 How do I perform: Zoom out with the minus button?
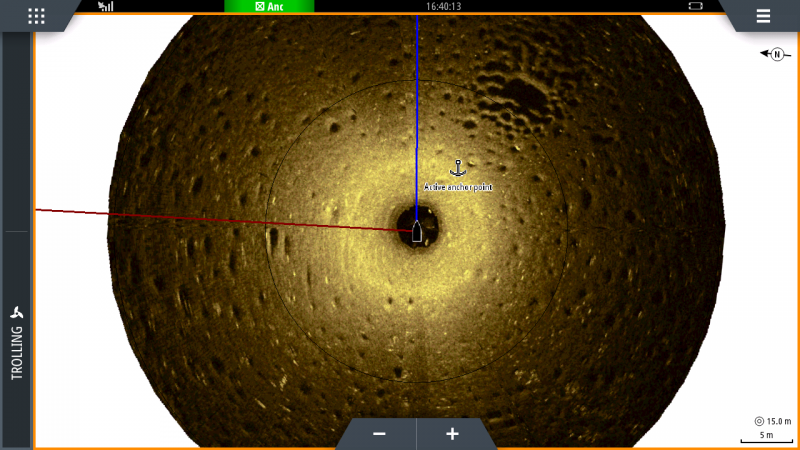tap(379, 434)
